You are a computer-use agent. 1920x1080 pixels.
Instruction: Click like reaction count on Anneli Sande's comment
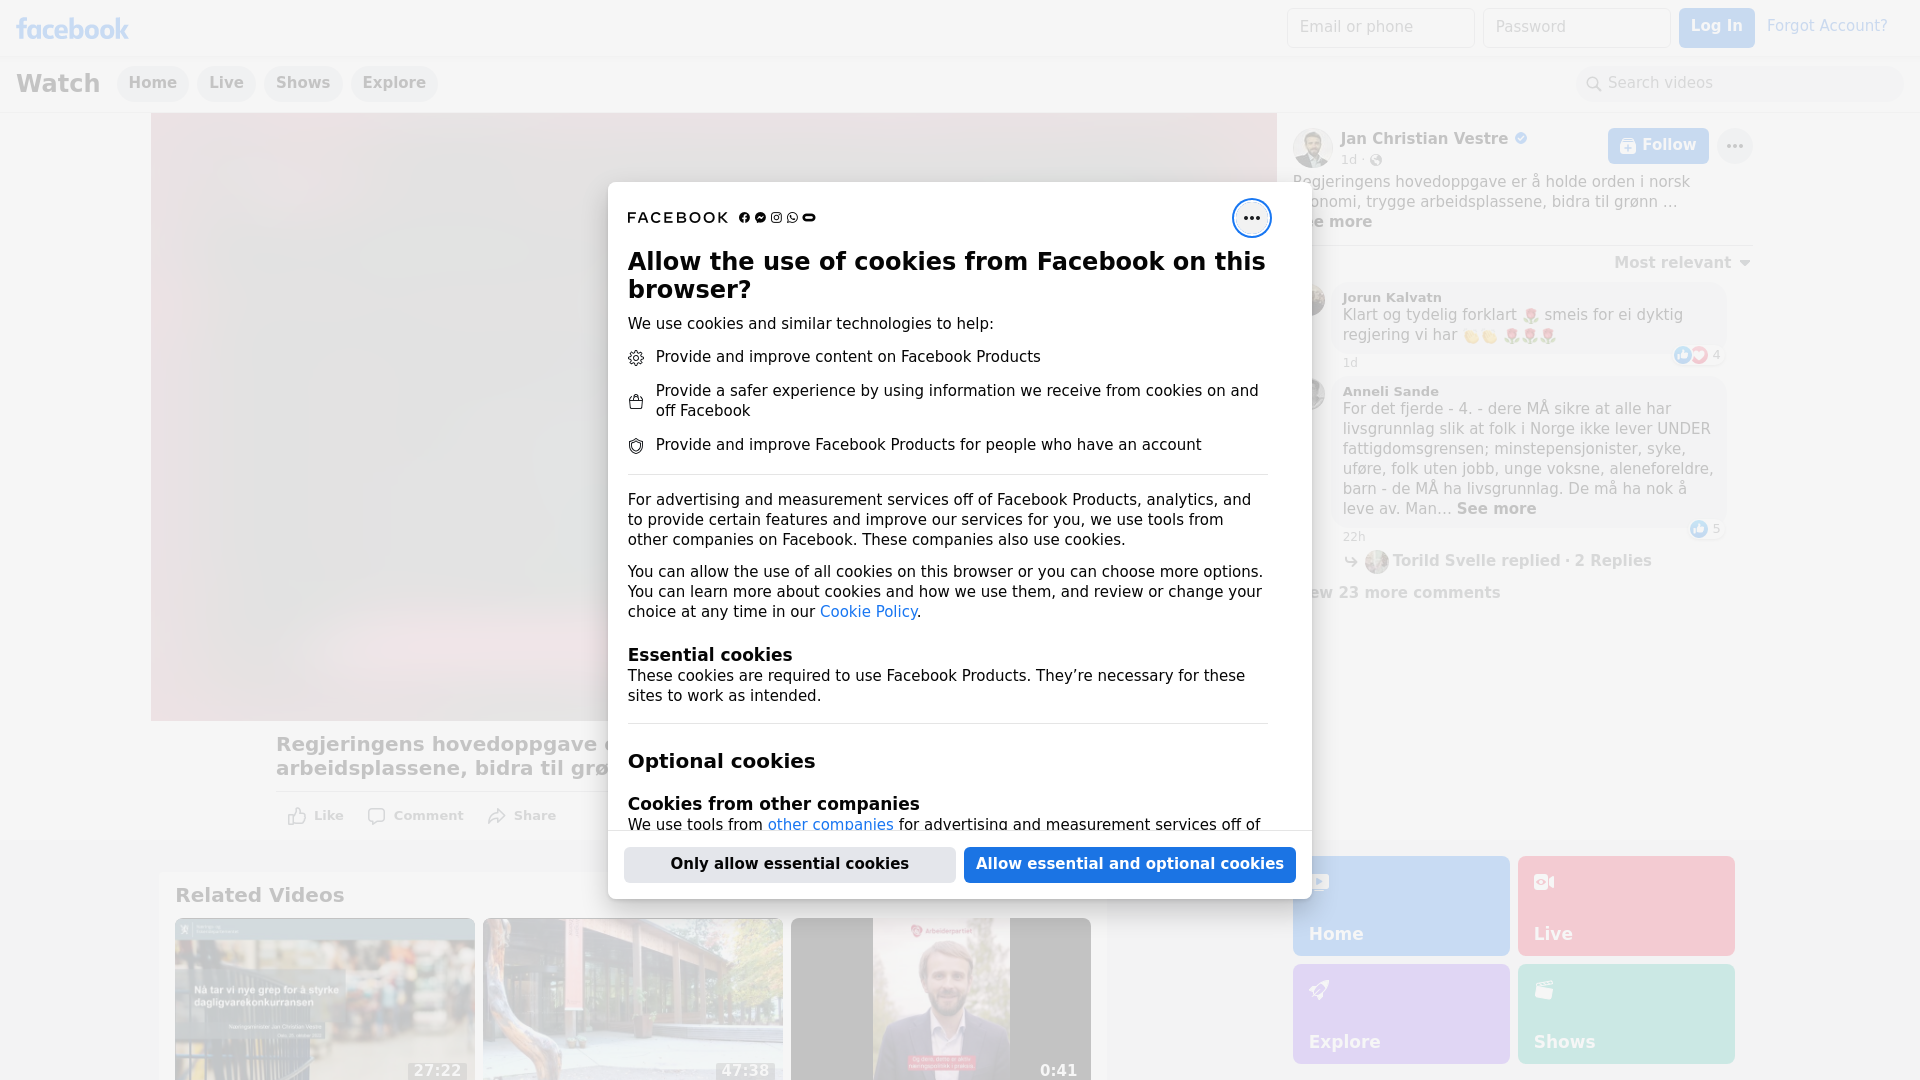point(1706,529)
